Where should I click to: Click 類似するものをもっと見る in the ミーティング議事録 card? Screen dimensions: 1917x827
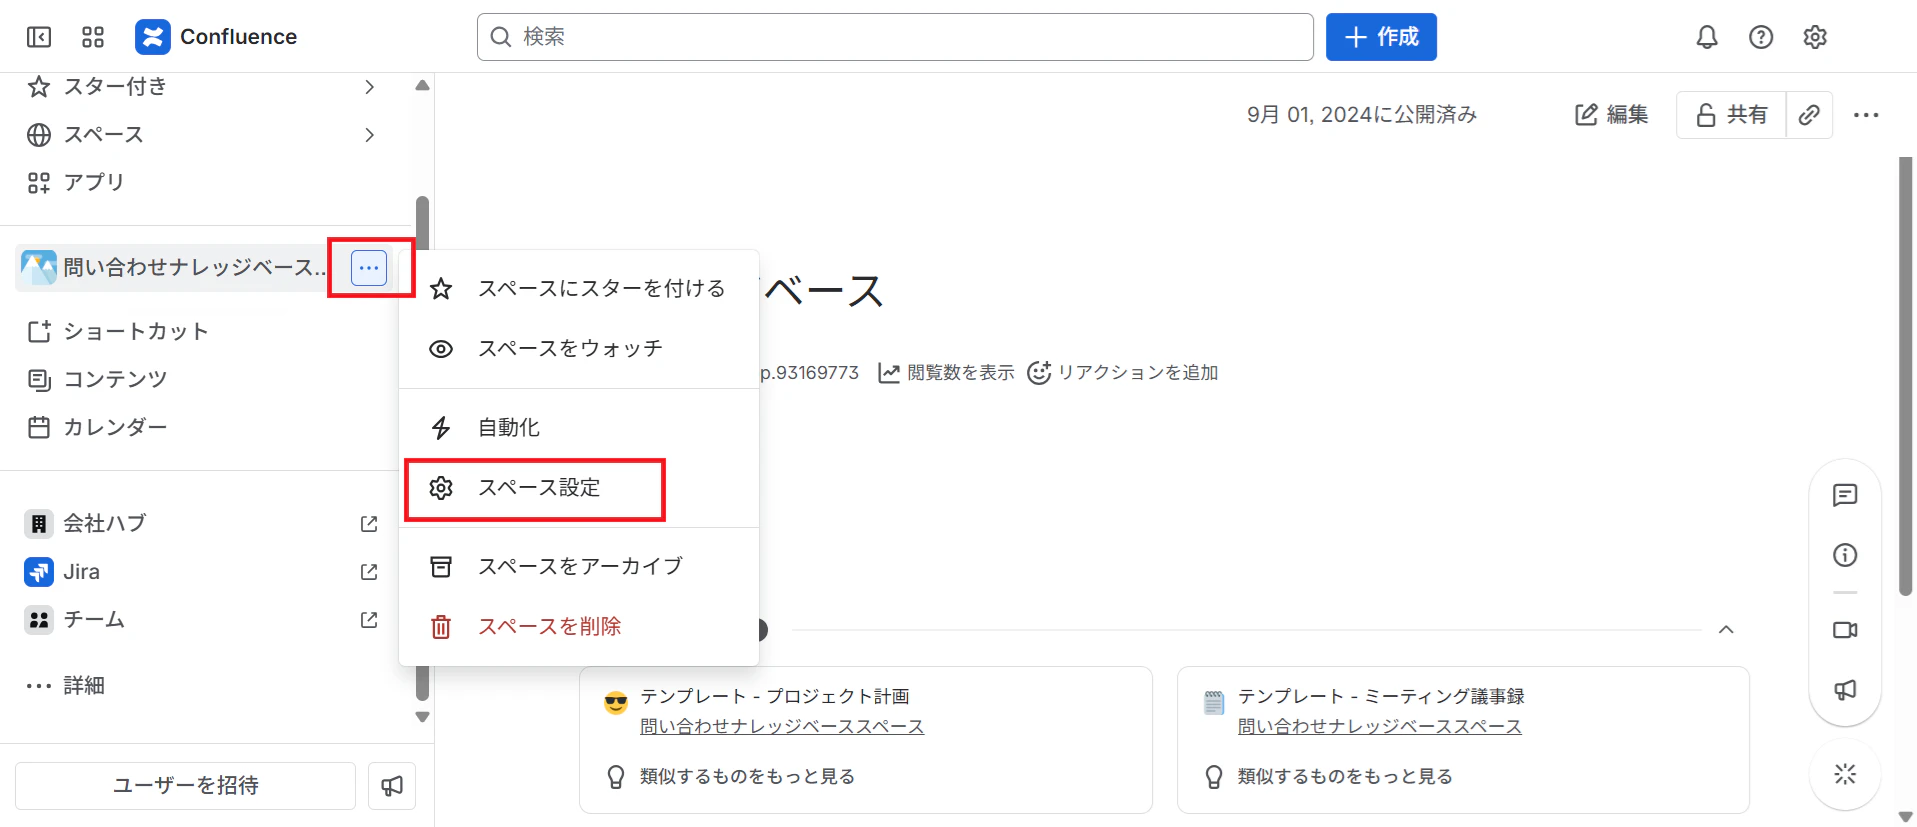[1345, 777]
